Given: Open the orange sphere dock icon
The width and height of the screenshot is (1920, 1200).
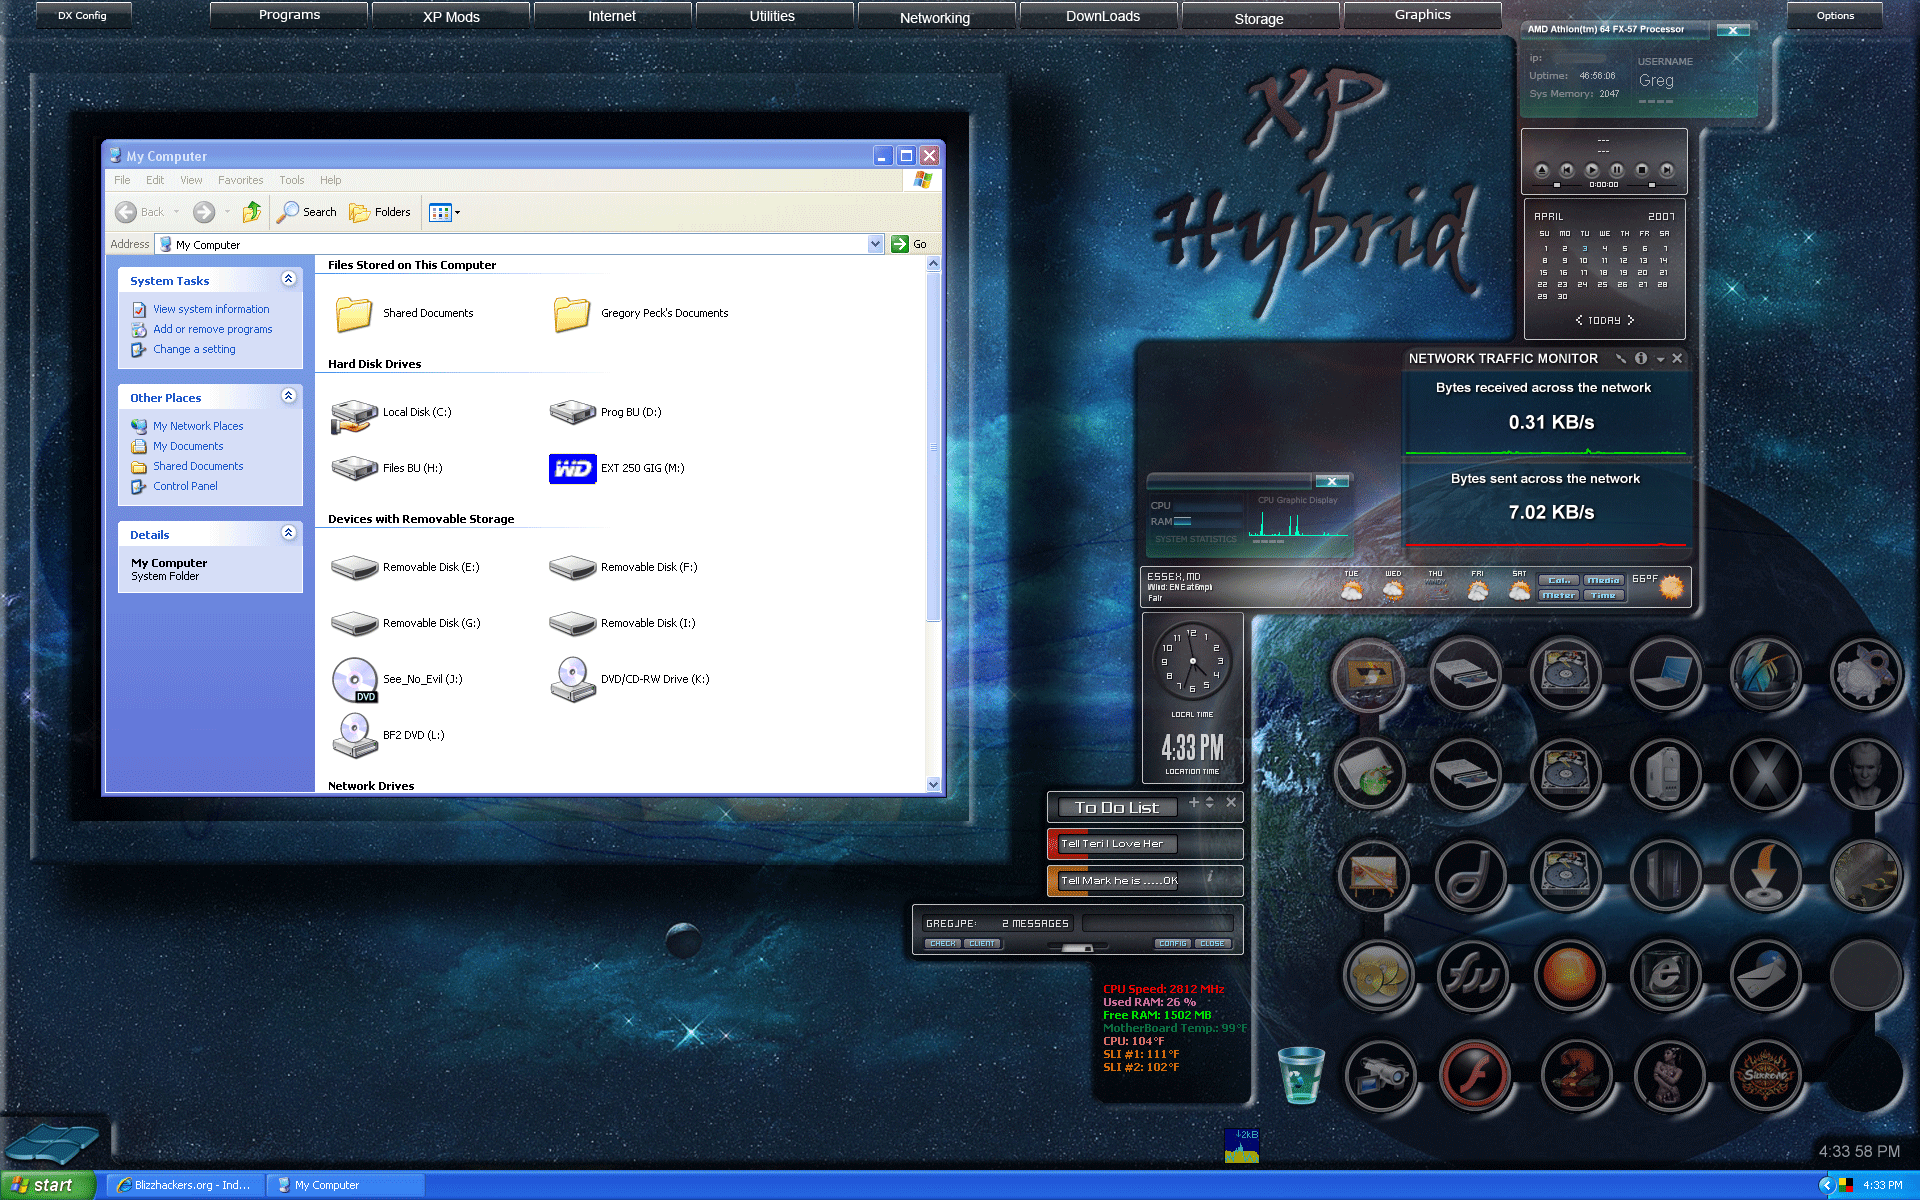Looking at the screenshot, I should click(1569, 975).
